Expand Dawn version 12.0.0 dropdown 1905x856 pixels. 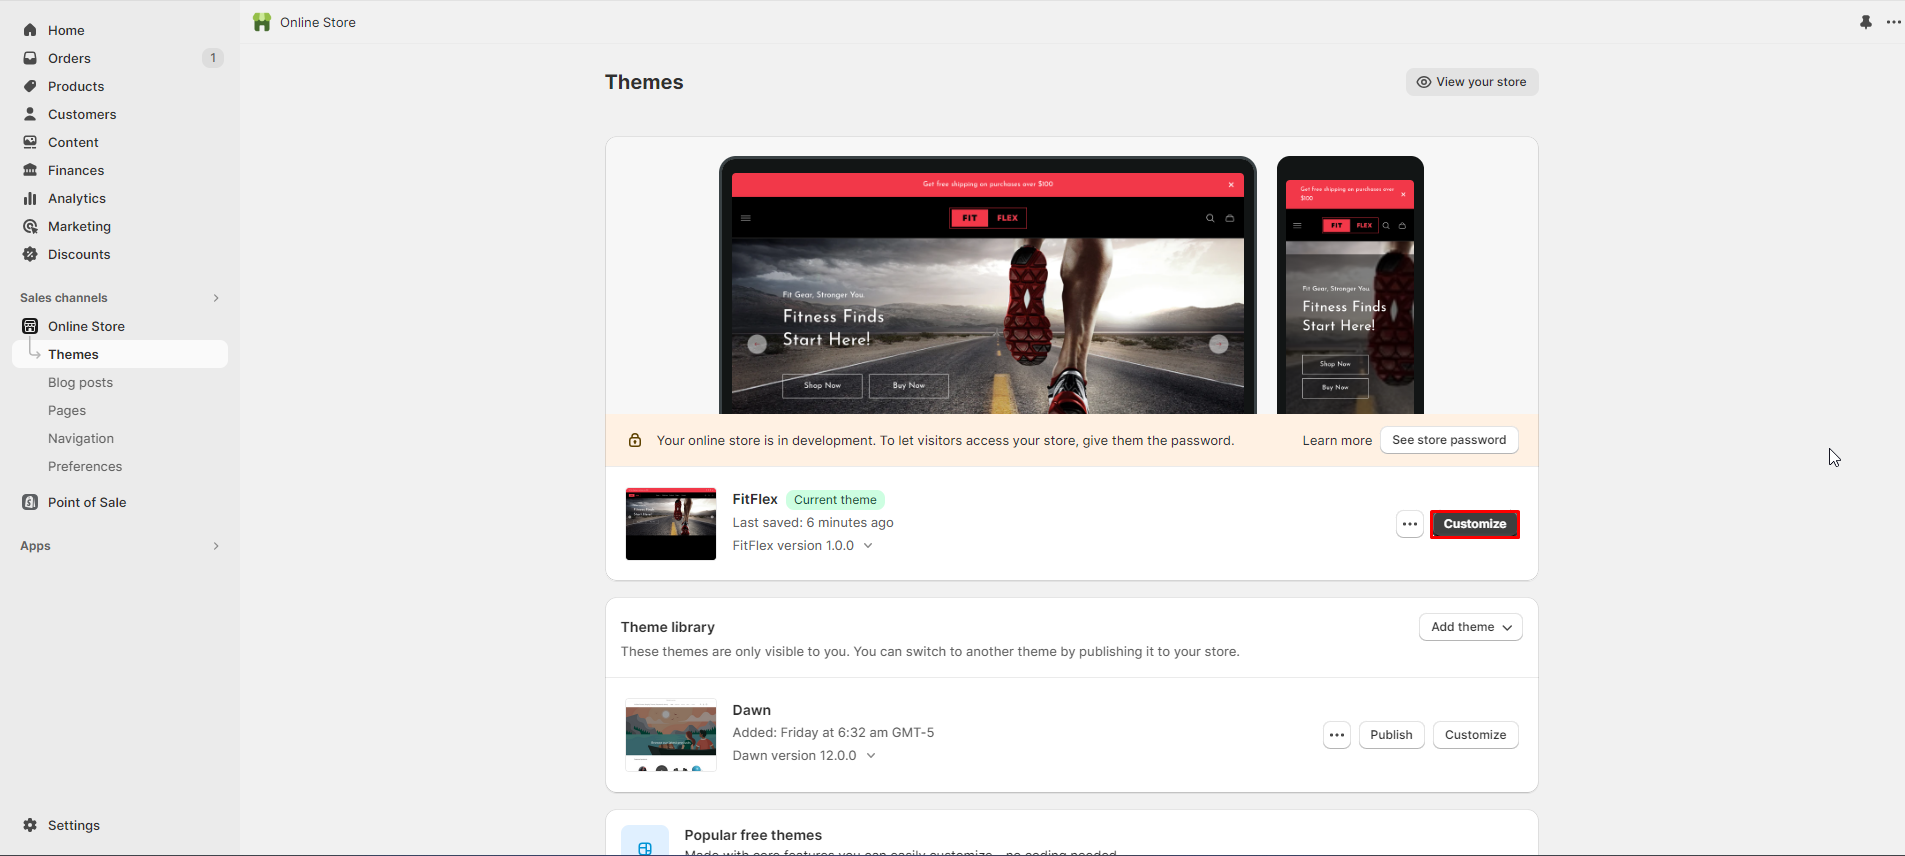[x=871, y=756]
